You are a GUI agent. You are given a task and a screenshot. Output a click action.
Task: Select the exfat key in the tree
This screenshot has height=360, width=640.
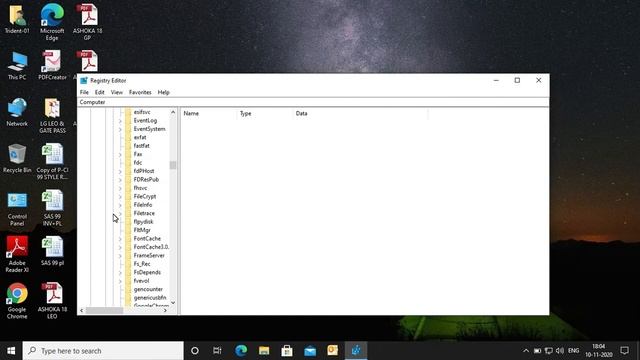click(140, 138)
